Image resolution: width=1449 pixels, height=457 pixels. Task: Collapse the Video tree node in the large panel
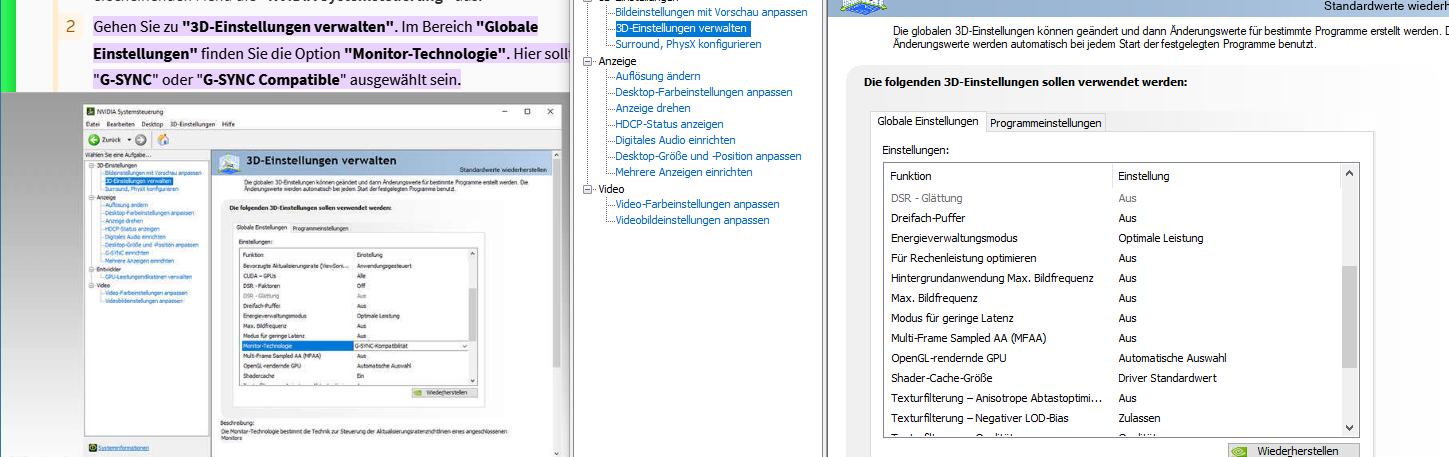click(589, 189)
